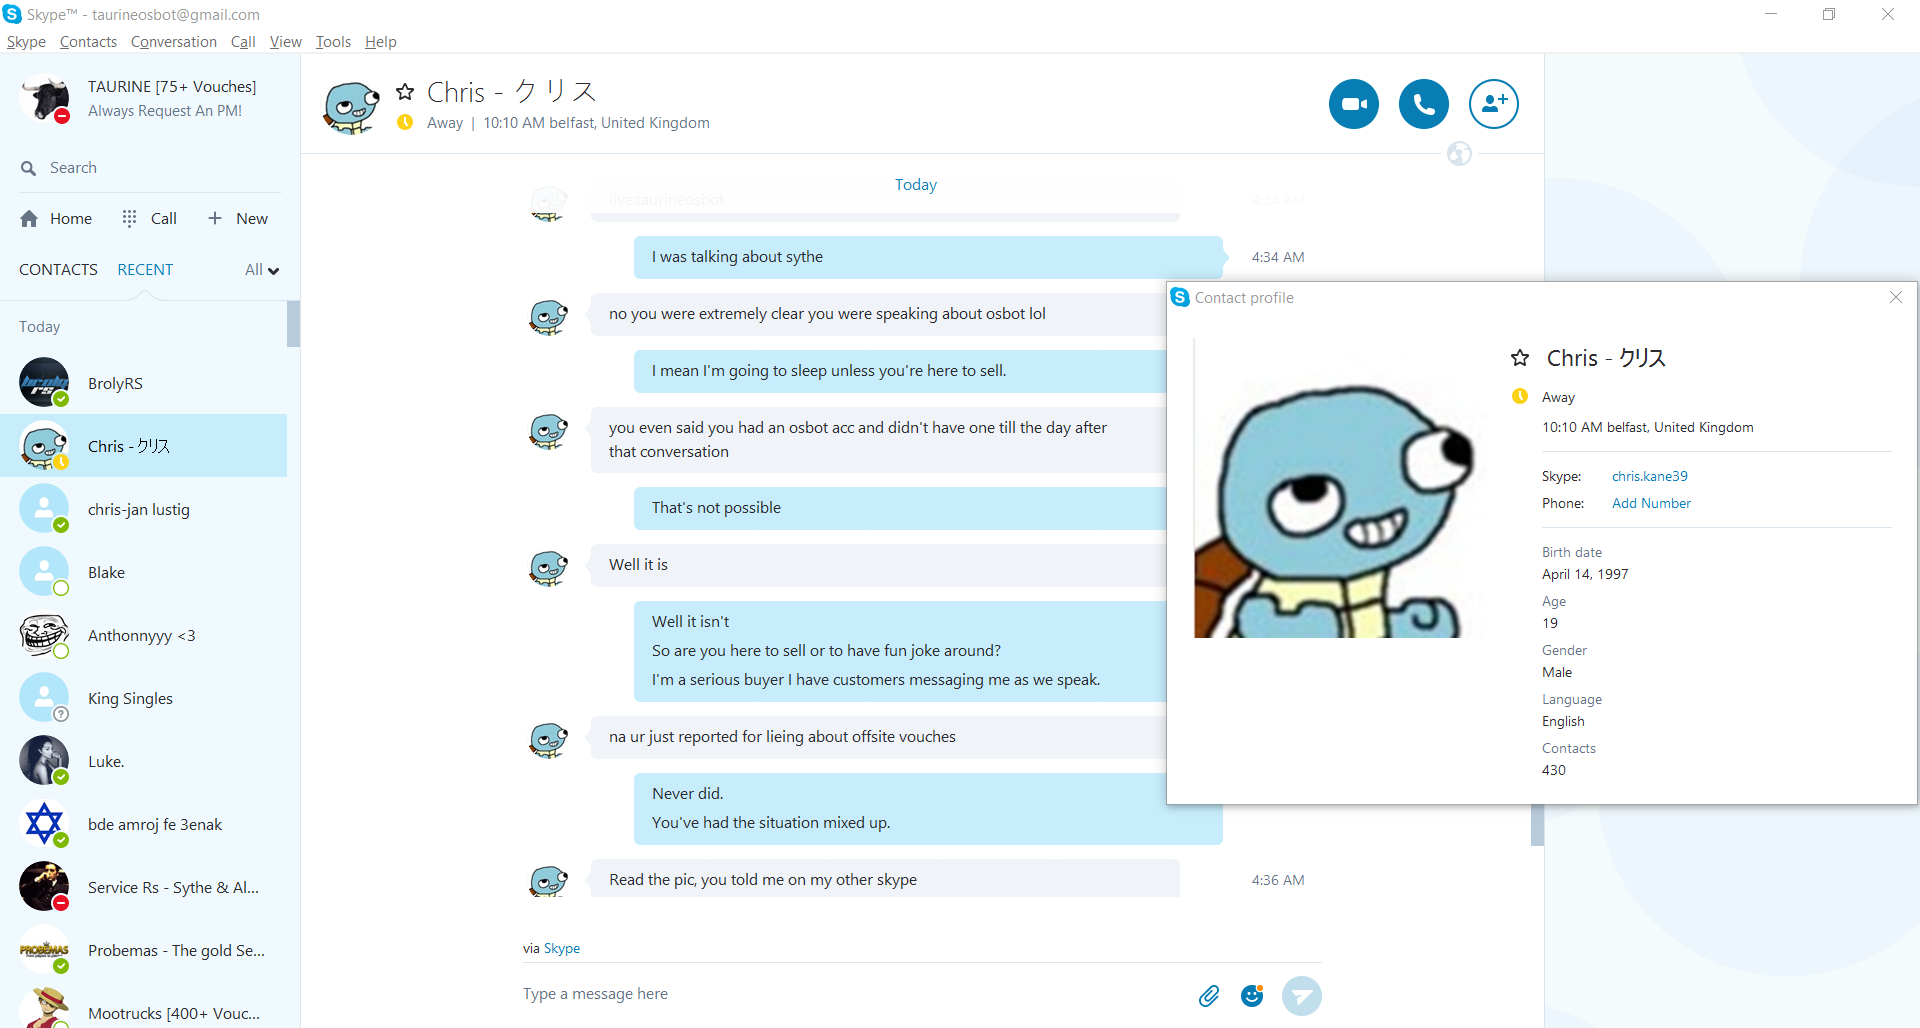Screen dimensions: 1920x1028
Task: Open the Luke. conversation
Action: 143,761
